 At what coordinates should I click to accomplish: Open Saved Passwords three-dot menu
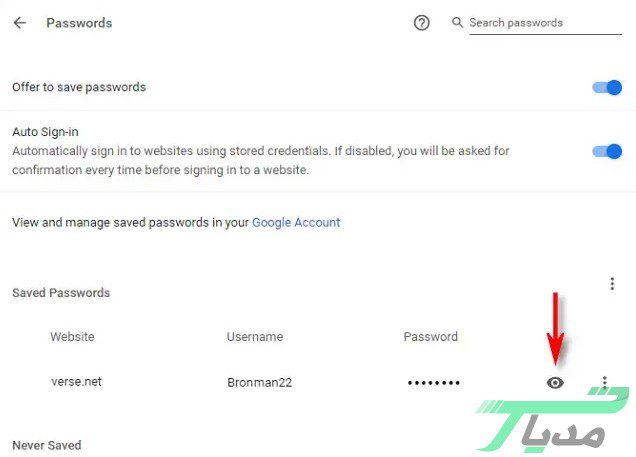(612, 284)
